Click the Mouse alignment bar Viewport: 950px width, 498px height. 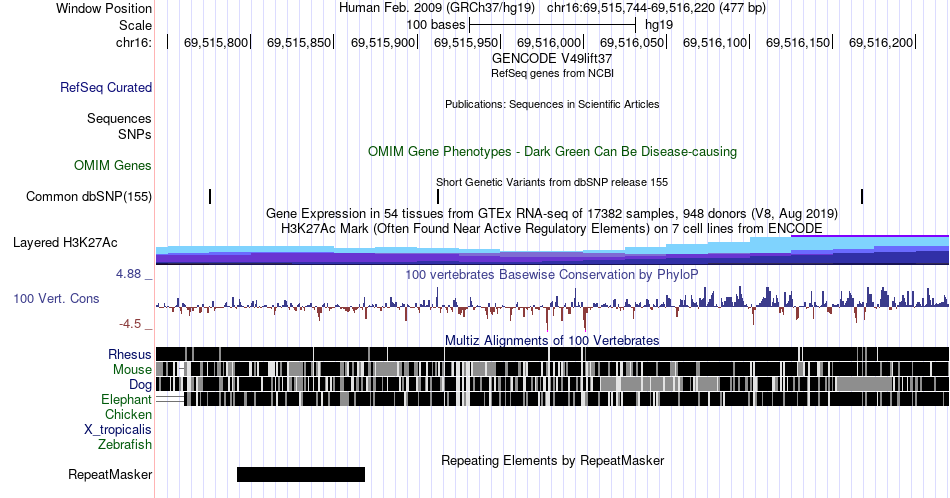(552, 370)
